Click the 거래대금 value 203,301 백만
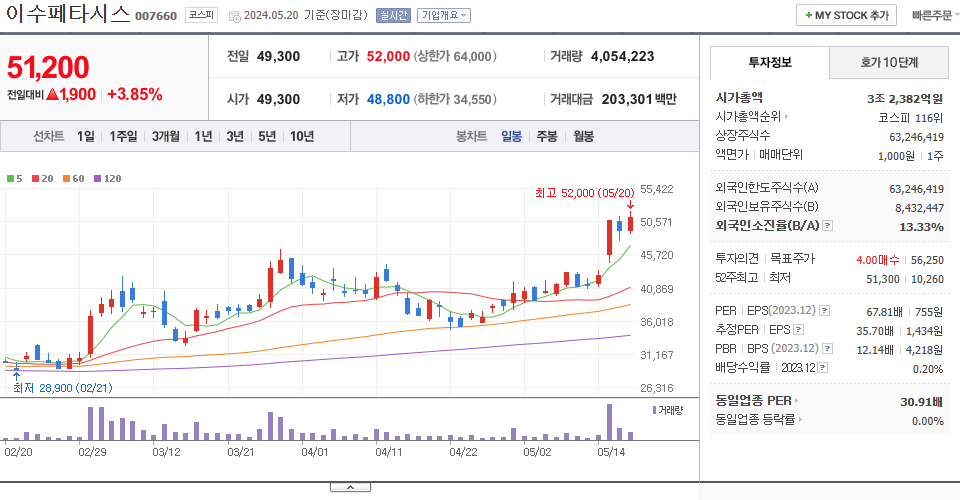Viewport: 960px width, 500px height. (x=639, y=99)
